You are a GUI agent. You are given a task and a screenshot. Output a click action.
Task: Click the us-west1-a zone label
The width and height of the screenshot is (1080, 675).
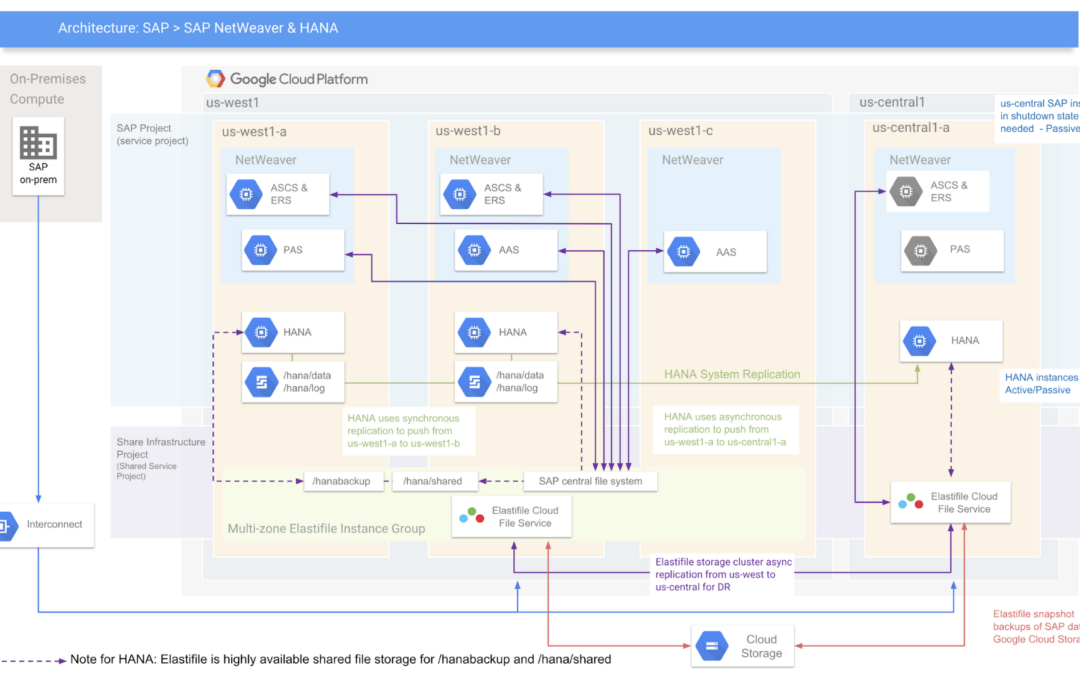pyautogui.click(x=254, y=132)
